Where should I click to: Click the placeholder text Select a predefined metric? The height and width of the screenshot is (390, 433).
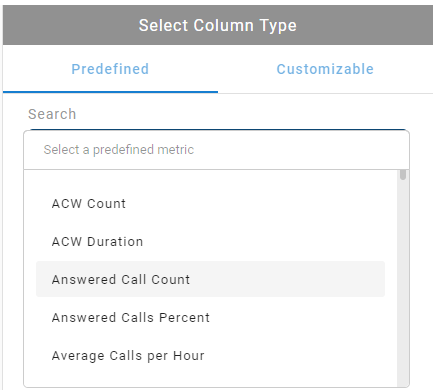[x=119, y=150]
